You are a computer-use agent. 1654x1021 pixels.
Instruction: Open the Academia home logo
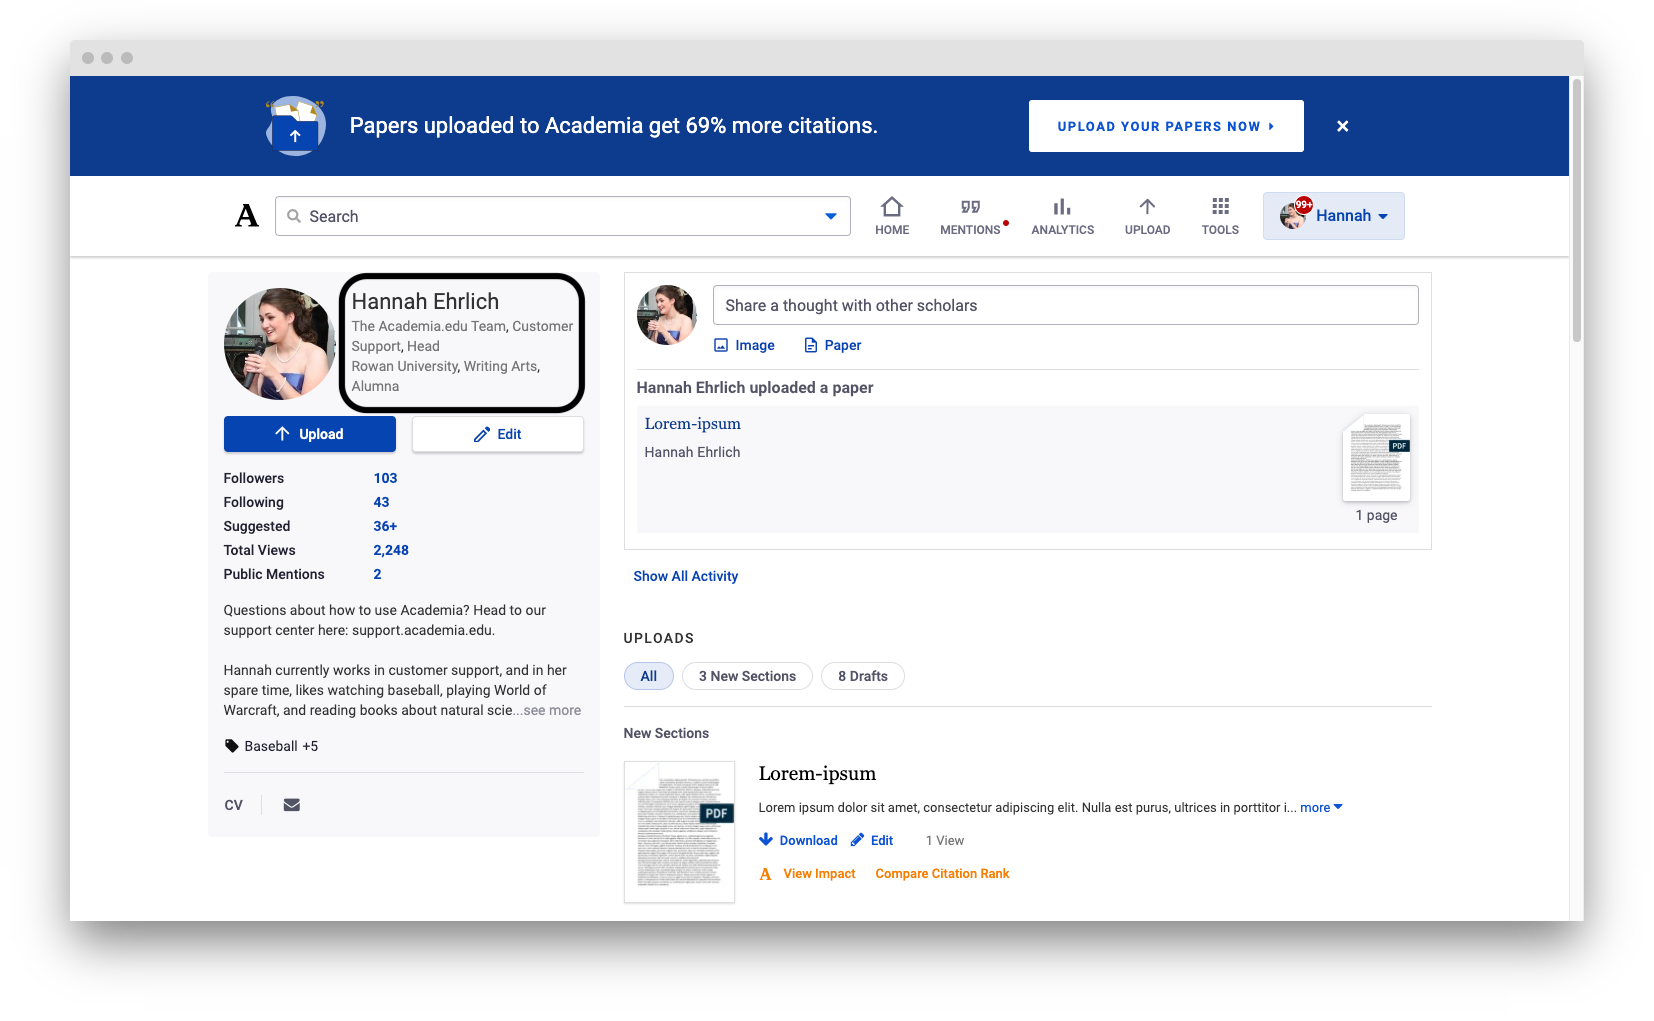point(246,215)
